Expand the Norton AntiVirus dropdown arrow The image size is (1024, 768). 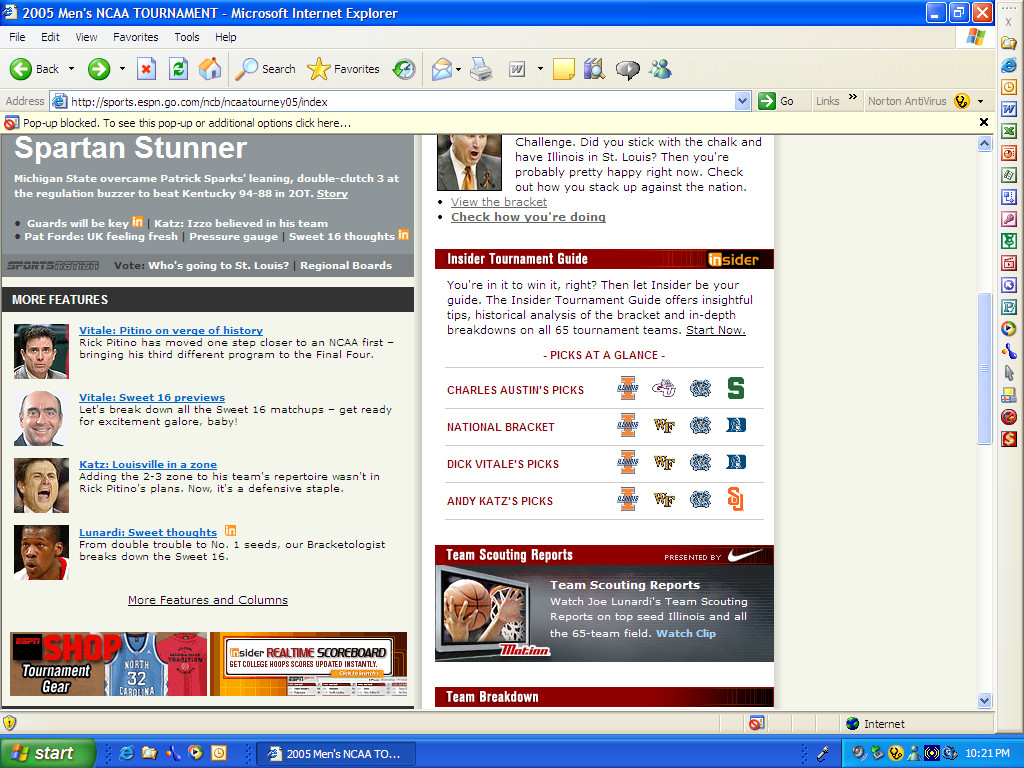pos(980,101)
